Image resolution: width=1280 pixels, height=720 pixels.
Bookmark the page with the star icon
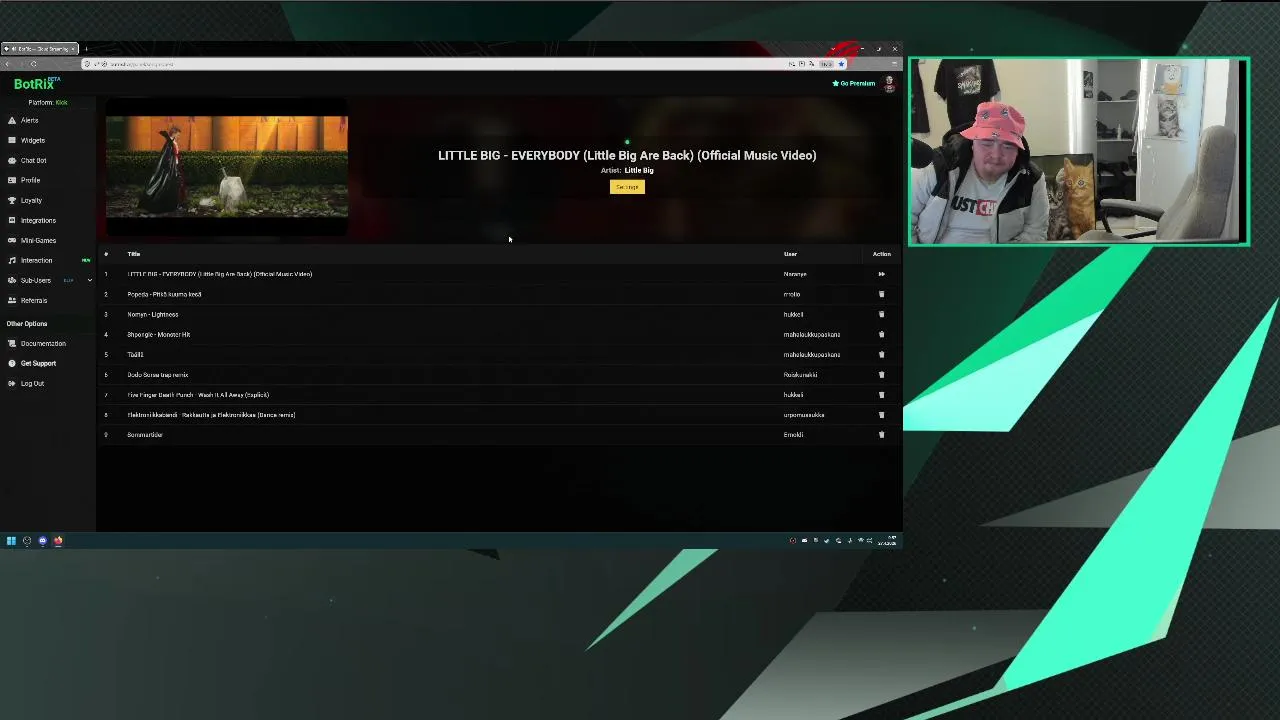coord(841,64)
